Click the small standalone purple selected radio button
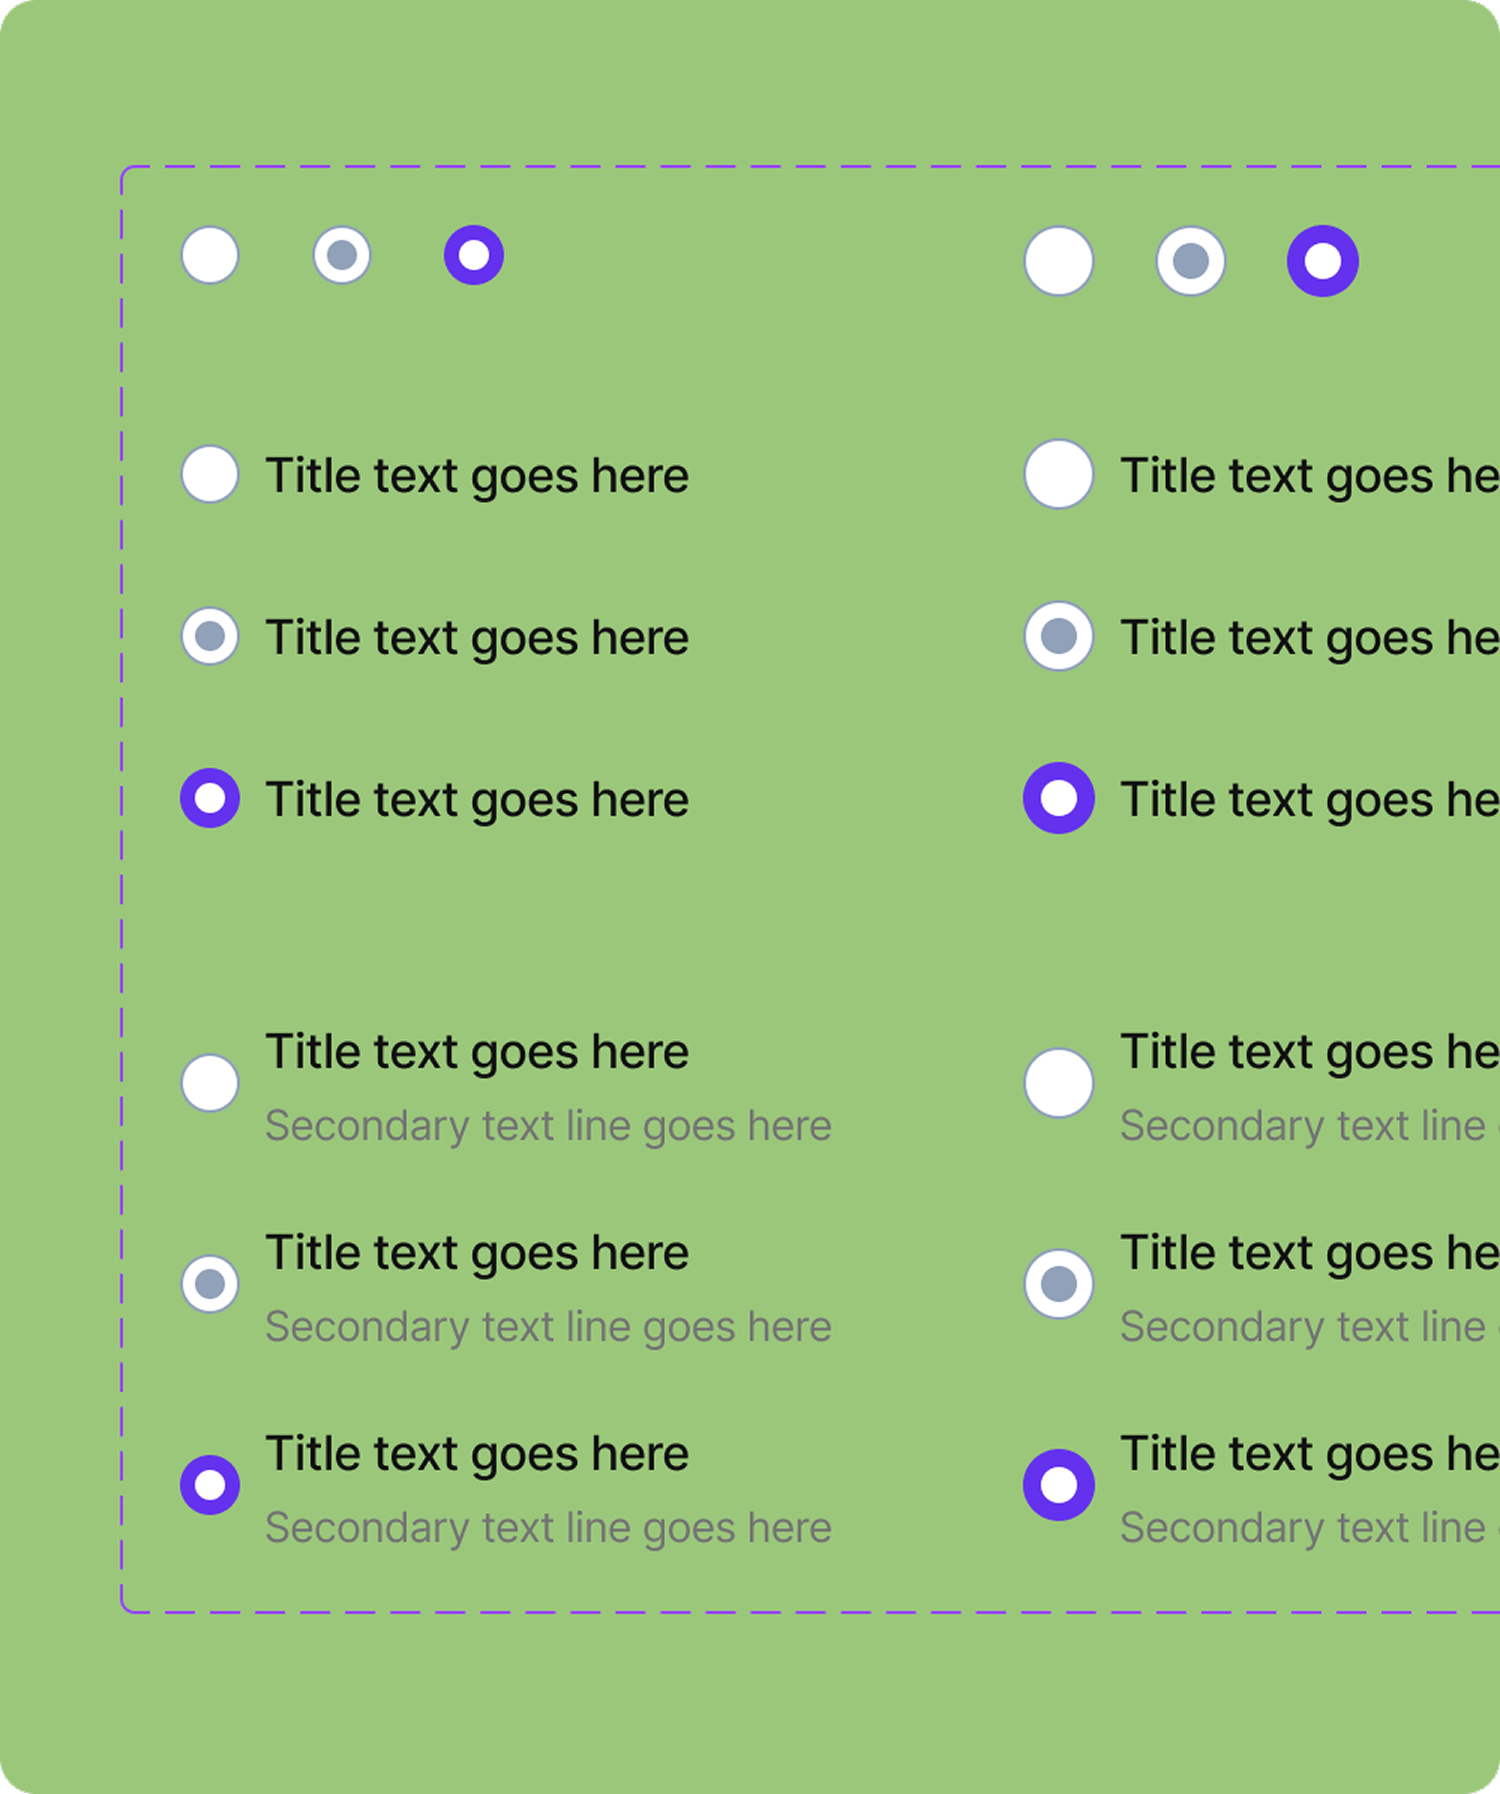 [474, 255]
